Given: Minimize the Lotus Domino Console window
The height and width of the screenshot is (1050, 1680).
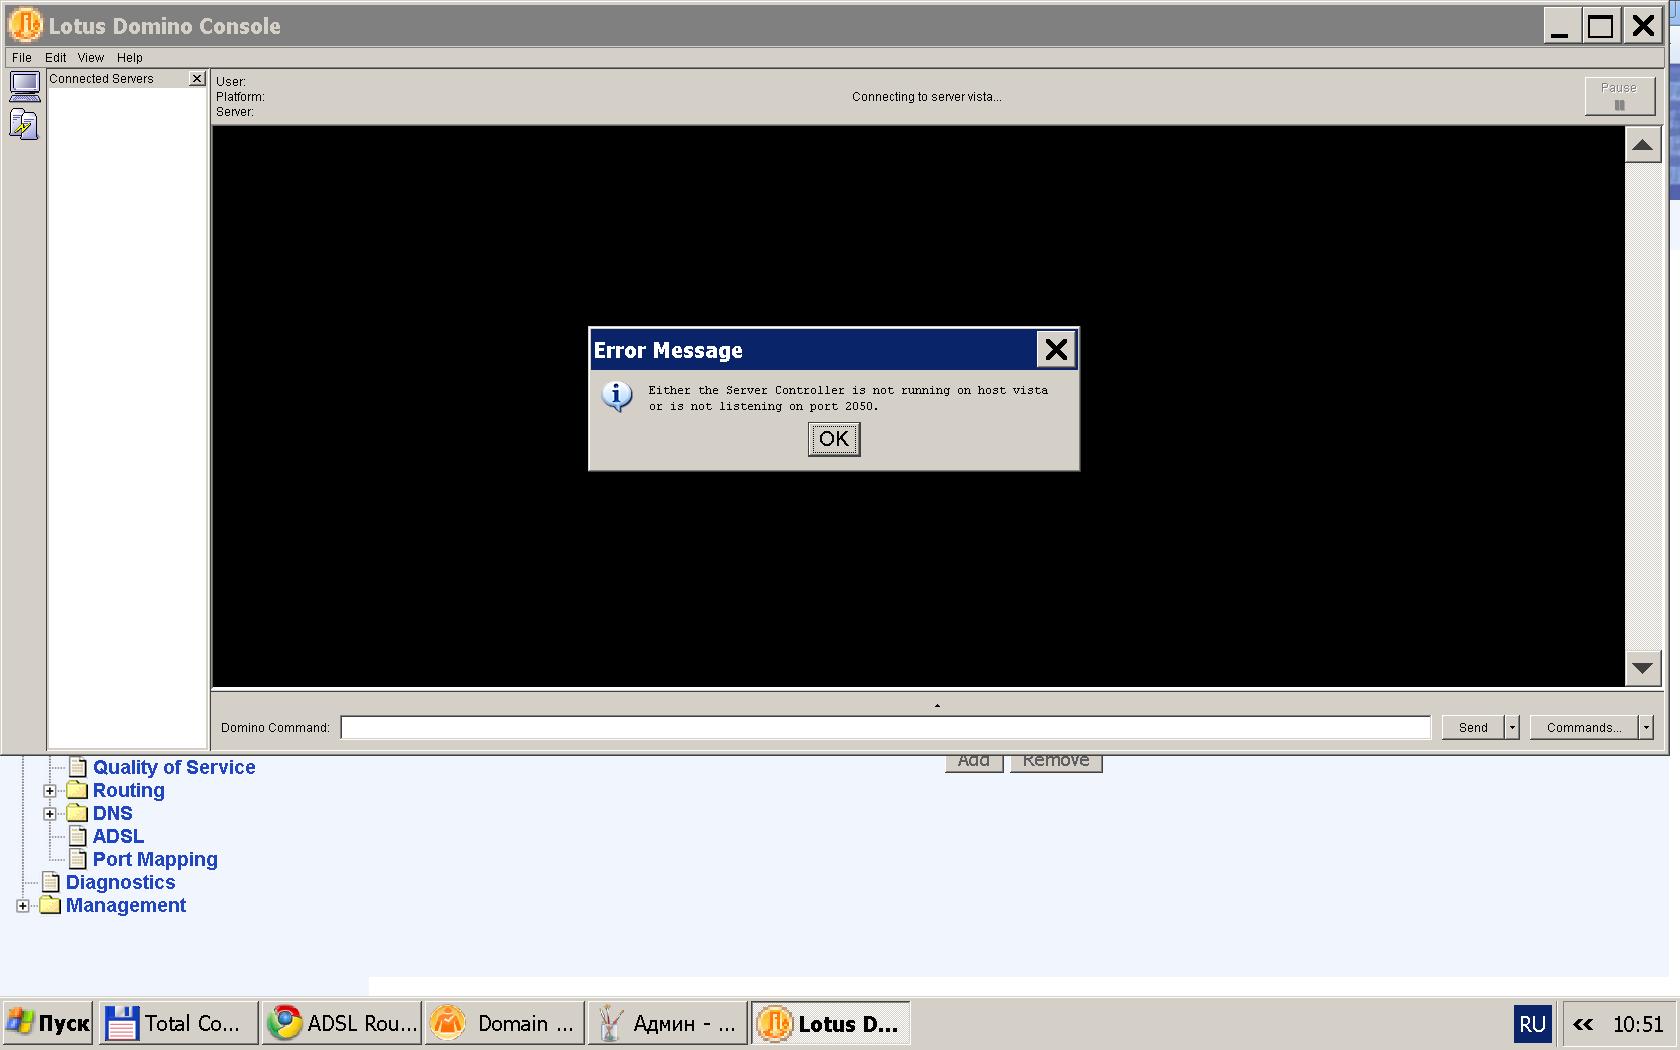Looking at the screenshot, I should coord(1560,25).
